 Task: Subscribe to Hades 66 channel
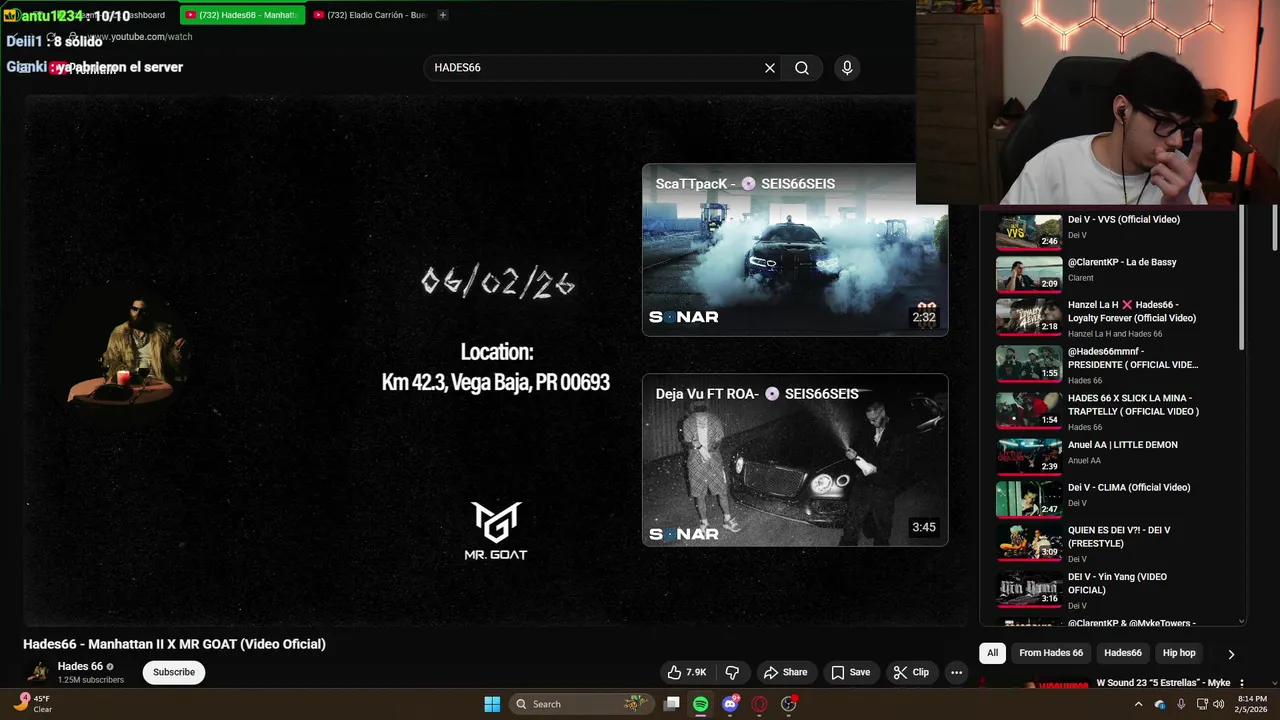(x=174, y=672)
